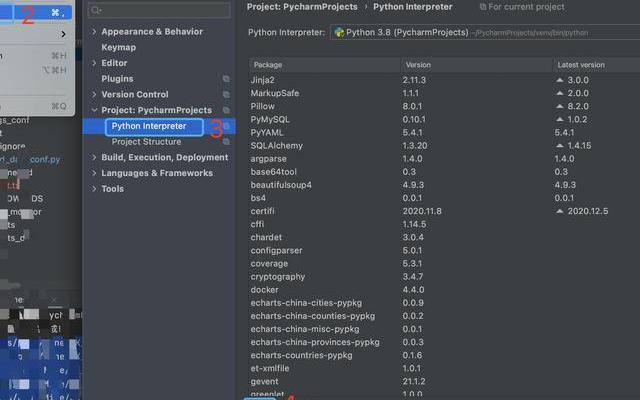Image resolution: width=640 pixels, height=400 pixels.
Task: Select the base64tool package row
Action: (x=444, y=172)
